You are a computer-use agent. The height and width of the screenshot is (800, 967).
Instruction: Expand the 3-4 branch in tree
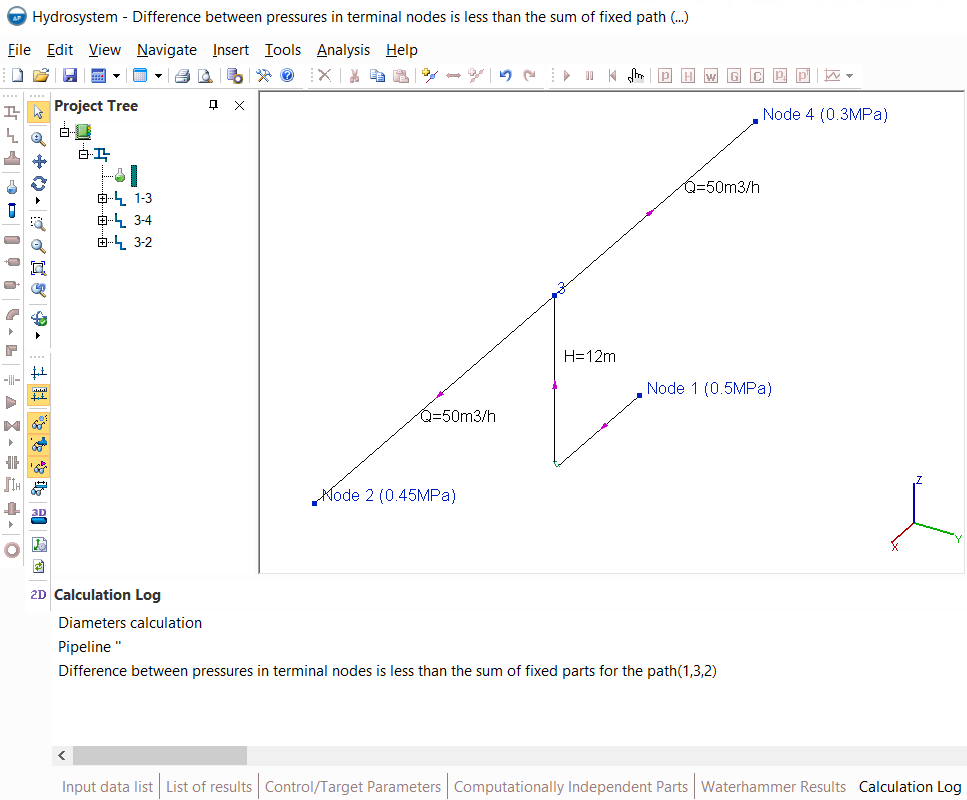(102, 220)
